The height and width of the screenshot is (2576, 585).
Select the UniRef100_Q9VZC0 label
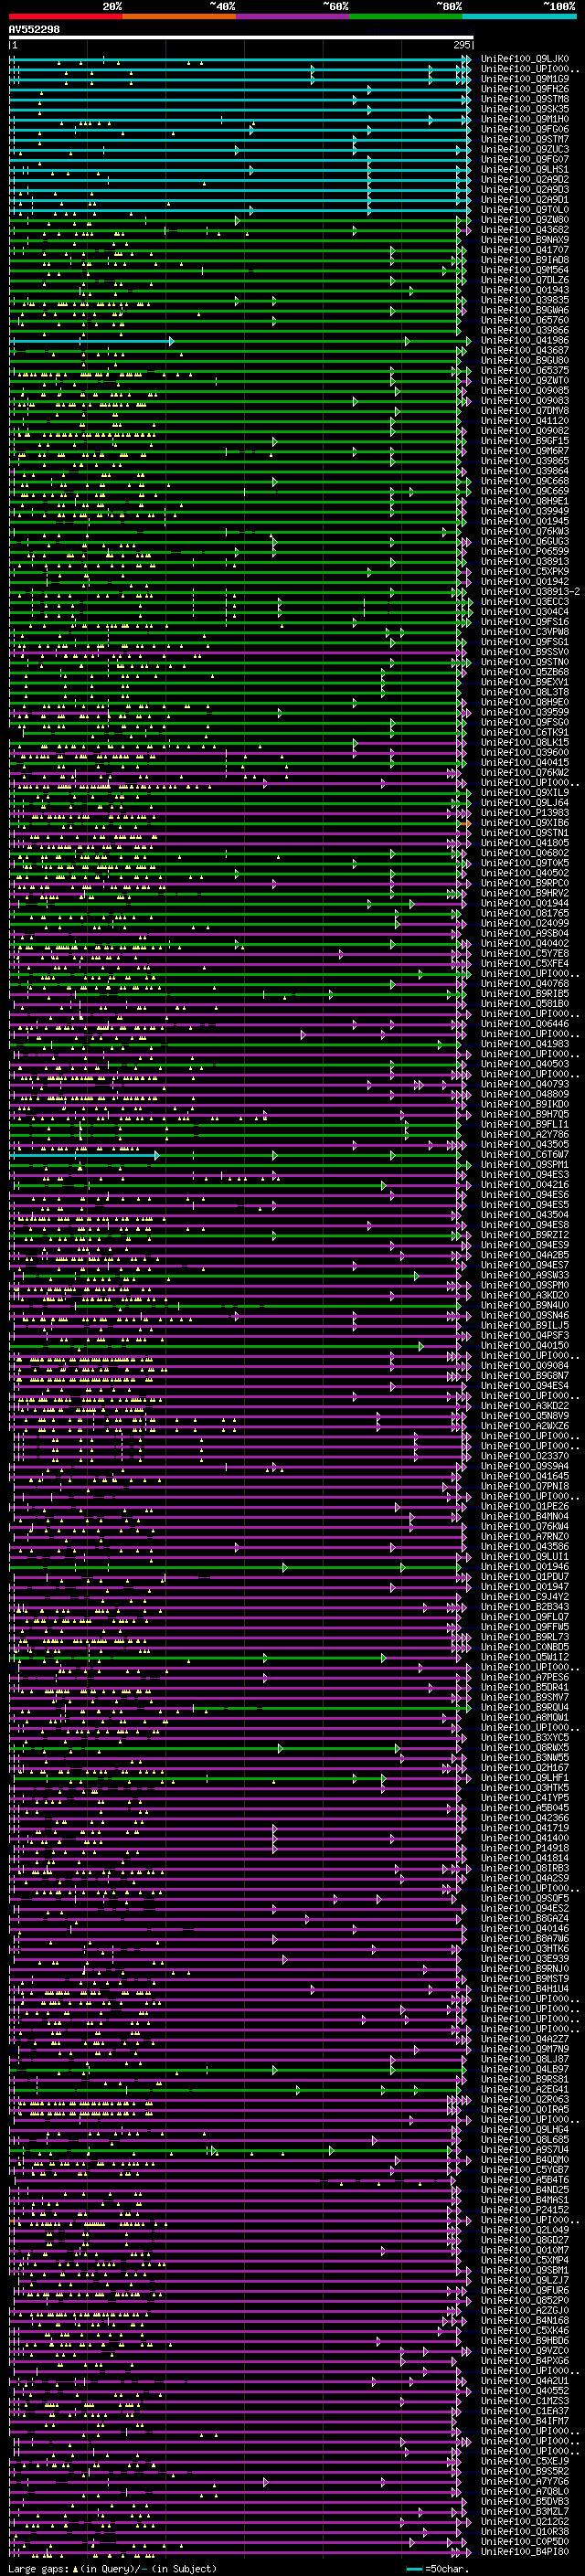coord(525,2350)
